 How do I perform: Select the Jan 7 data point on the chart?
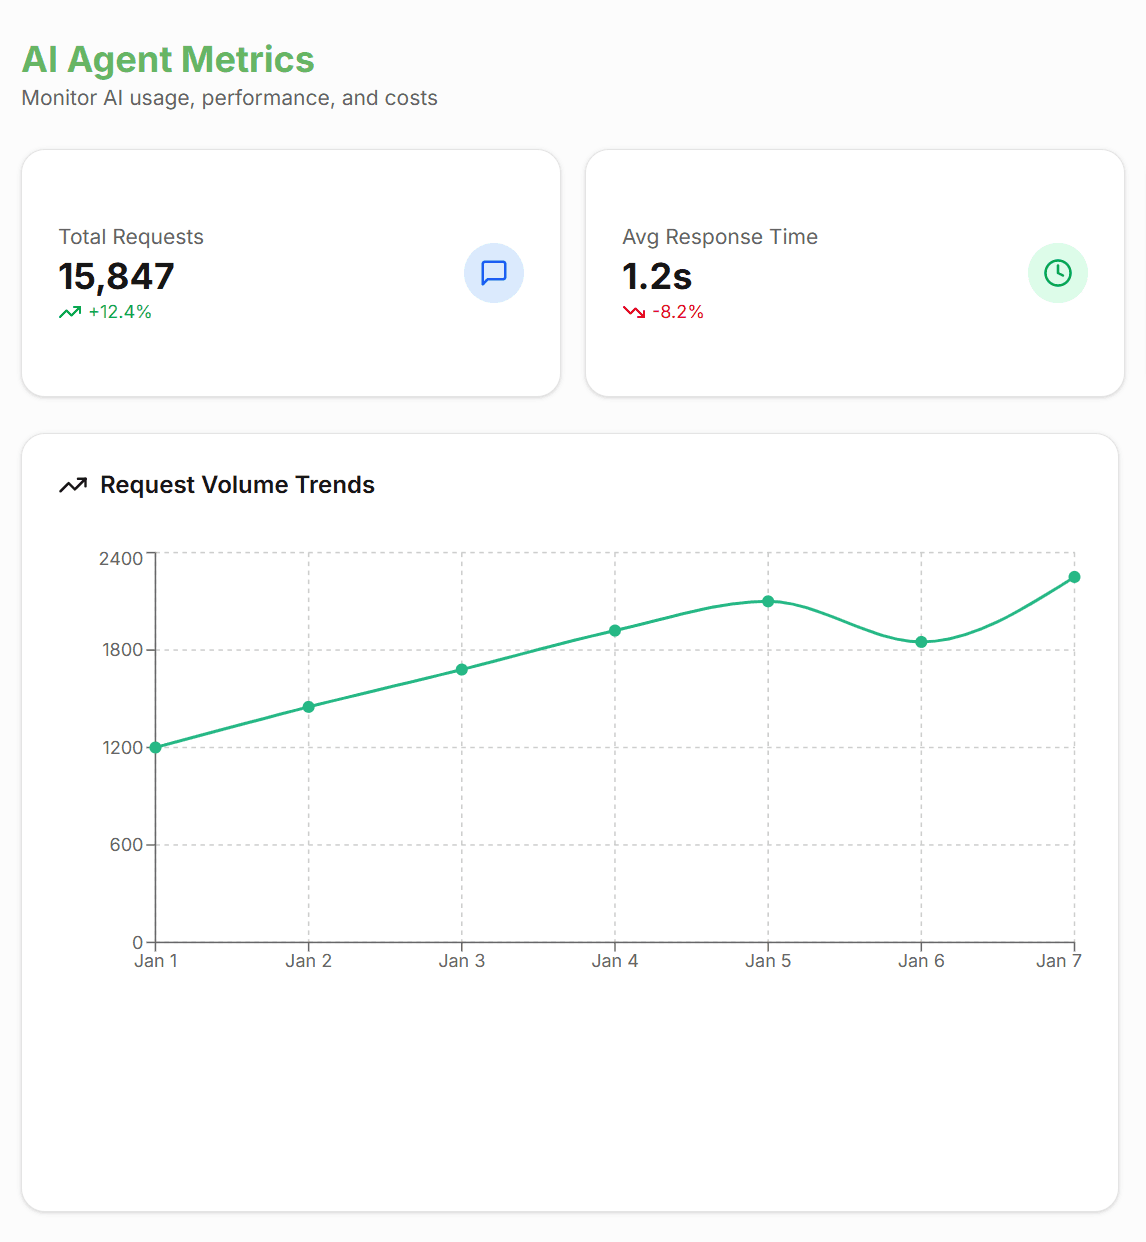[x=1075, y=577]
